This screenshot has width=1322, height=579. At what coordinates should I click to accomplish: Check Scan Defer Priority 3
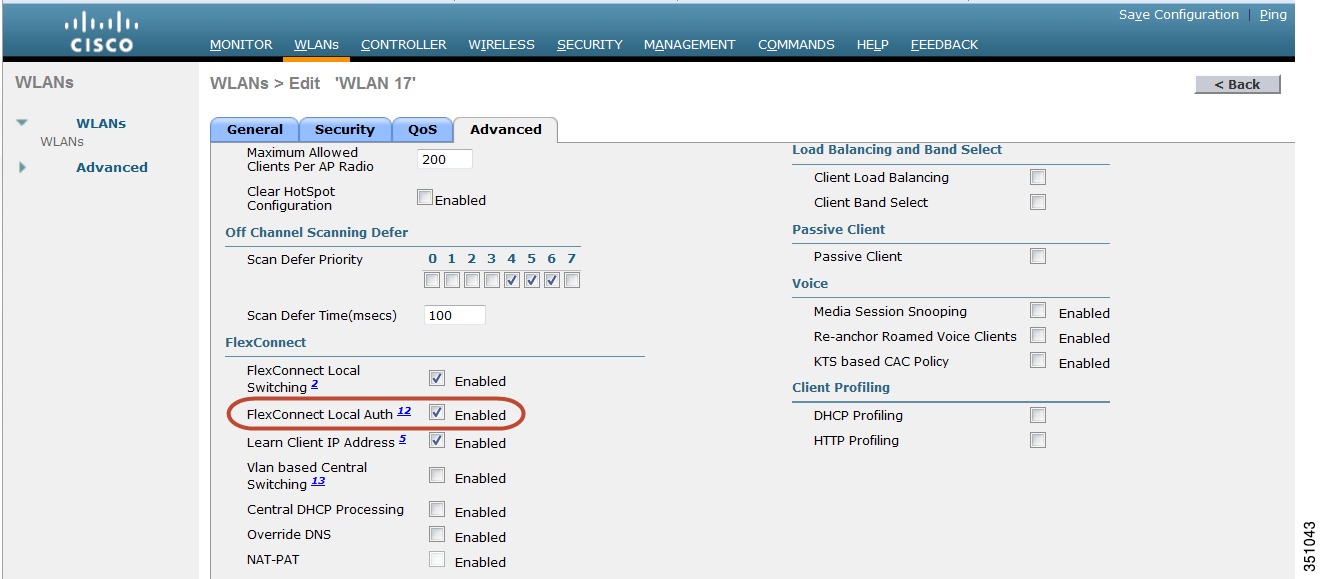click(x=492, y=280)
